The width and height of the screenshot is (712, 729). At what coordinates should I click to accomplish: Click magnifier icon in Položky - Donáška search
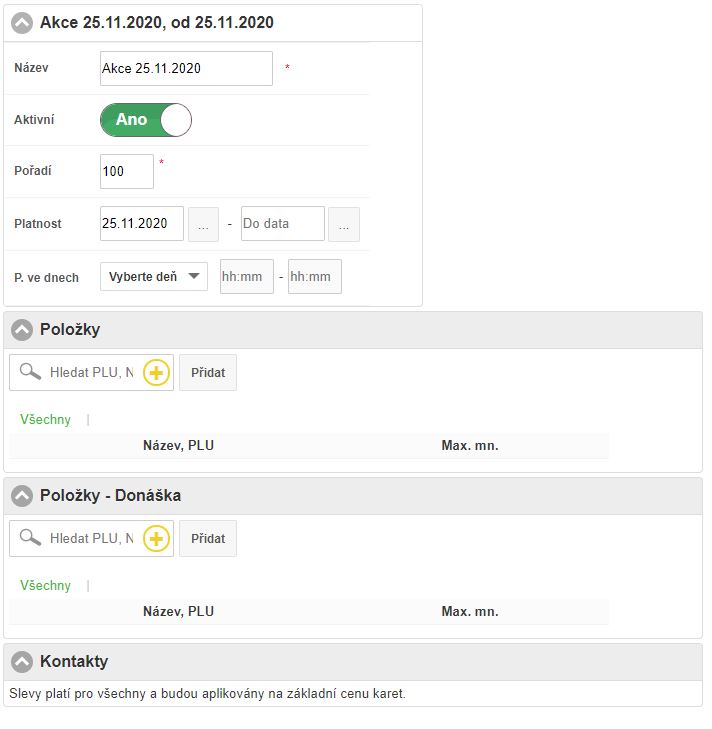pos(31,539)
